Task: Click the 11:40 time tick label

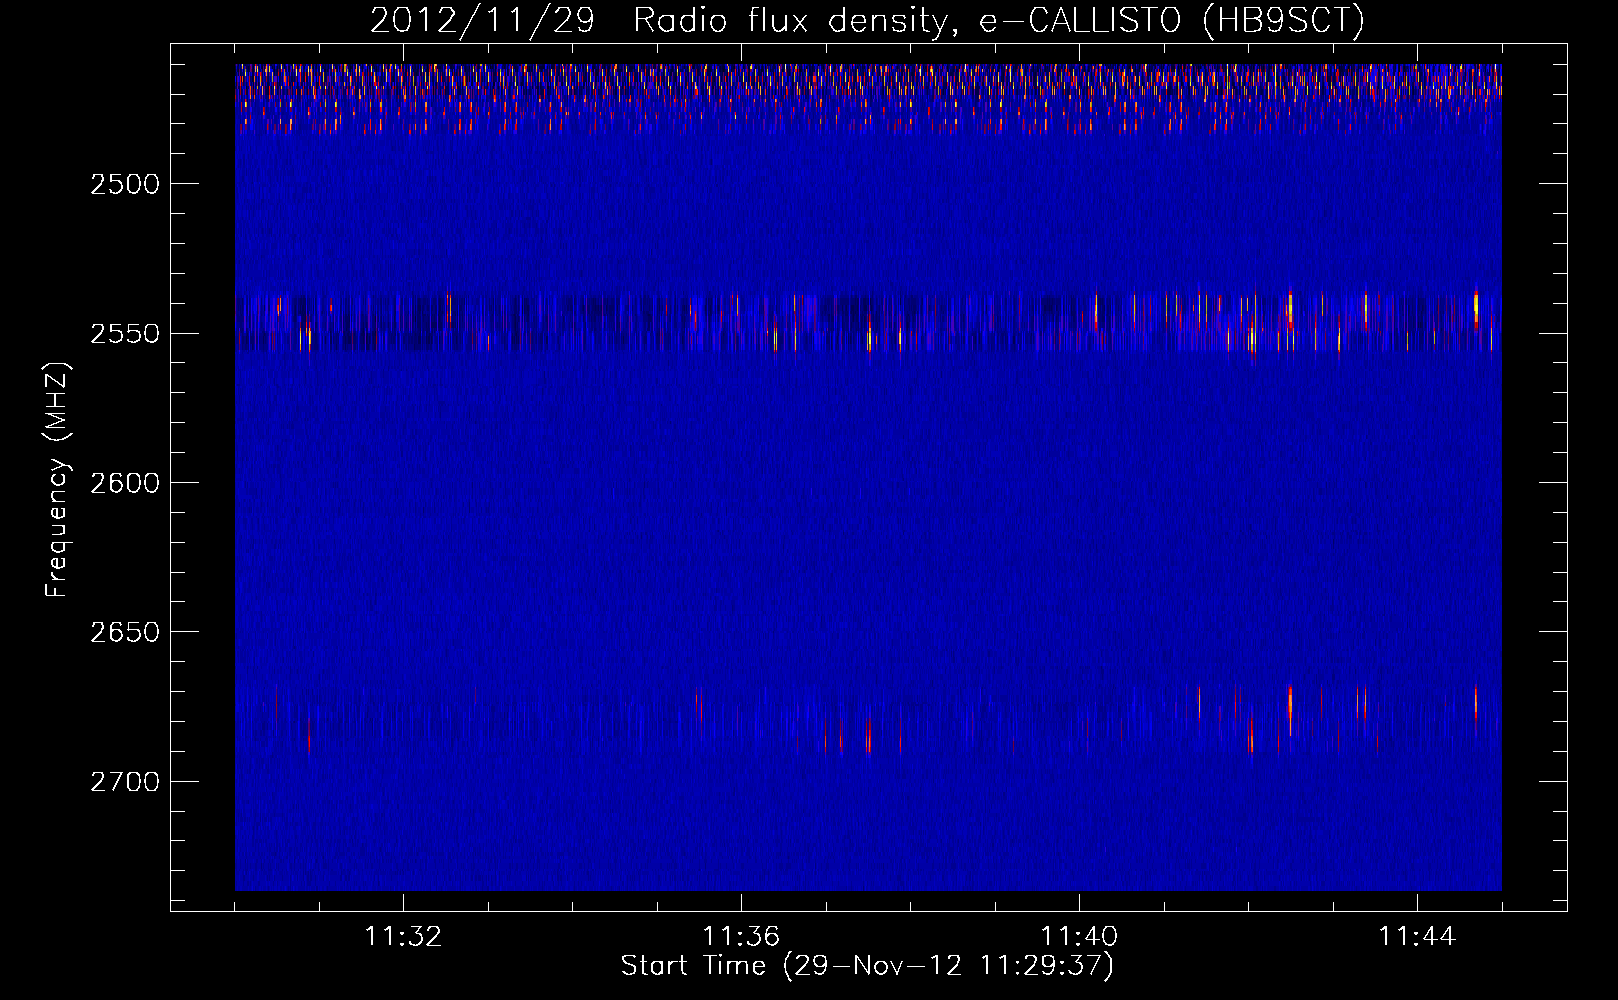Action: coord(1079,936)
